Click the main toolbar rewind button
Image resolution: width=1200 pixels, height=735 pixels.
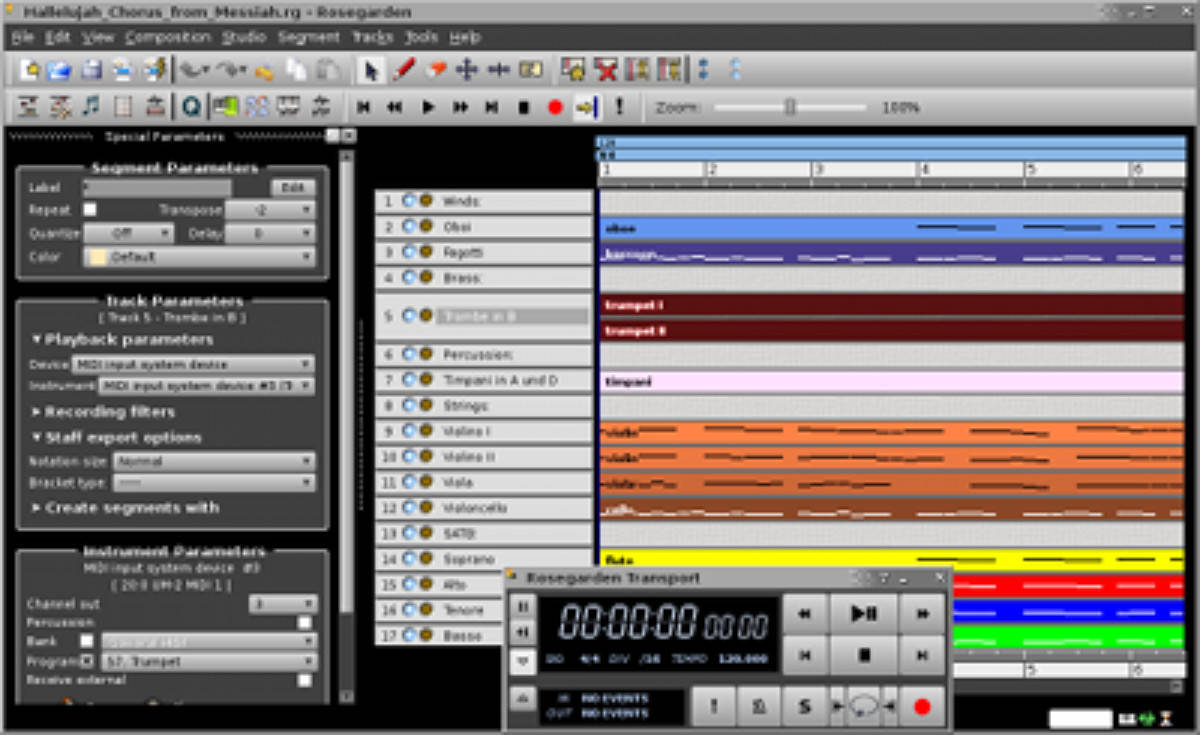point(395,106)
